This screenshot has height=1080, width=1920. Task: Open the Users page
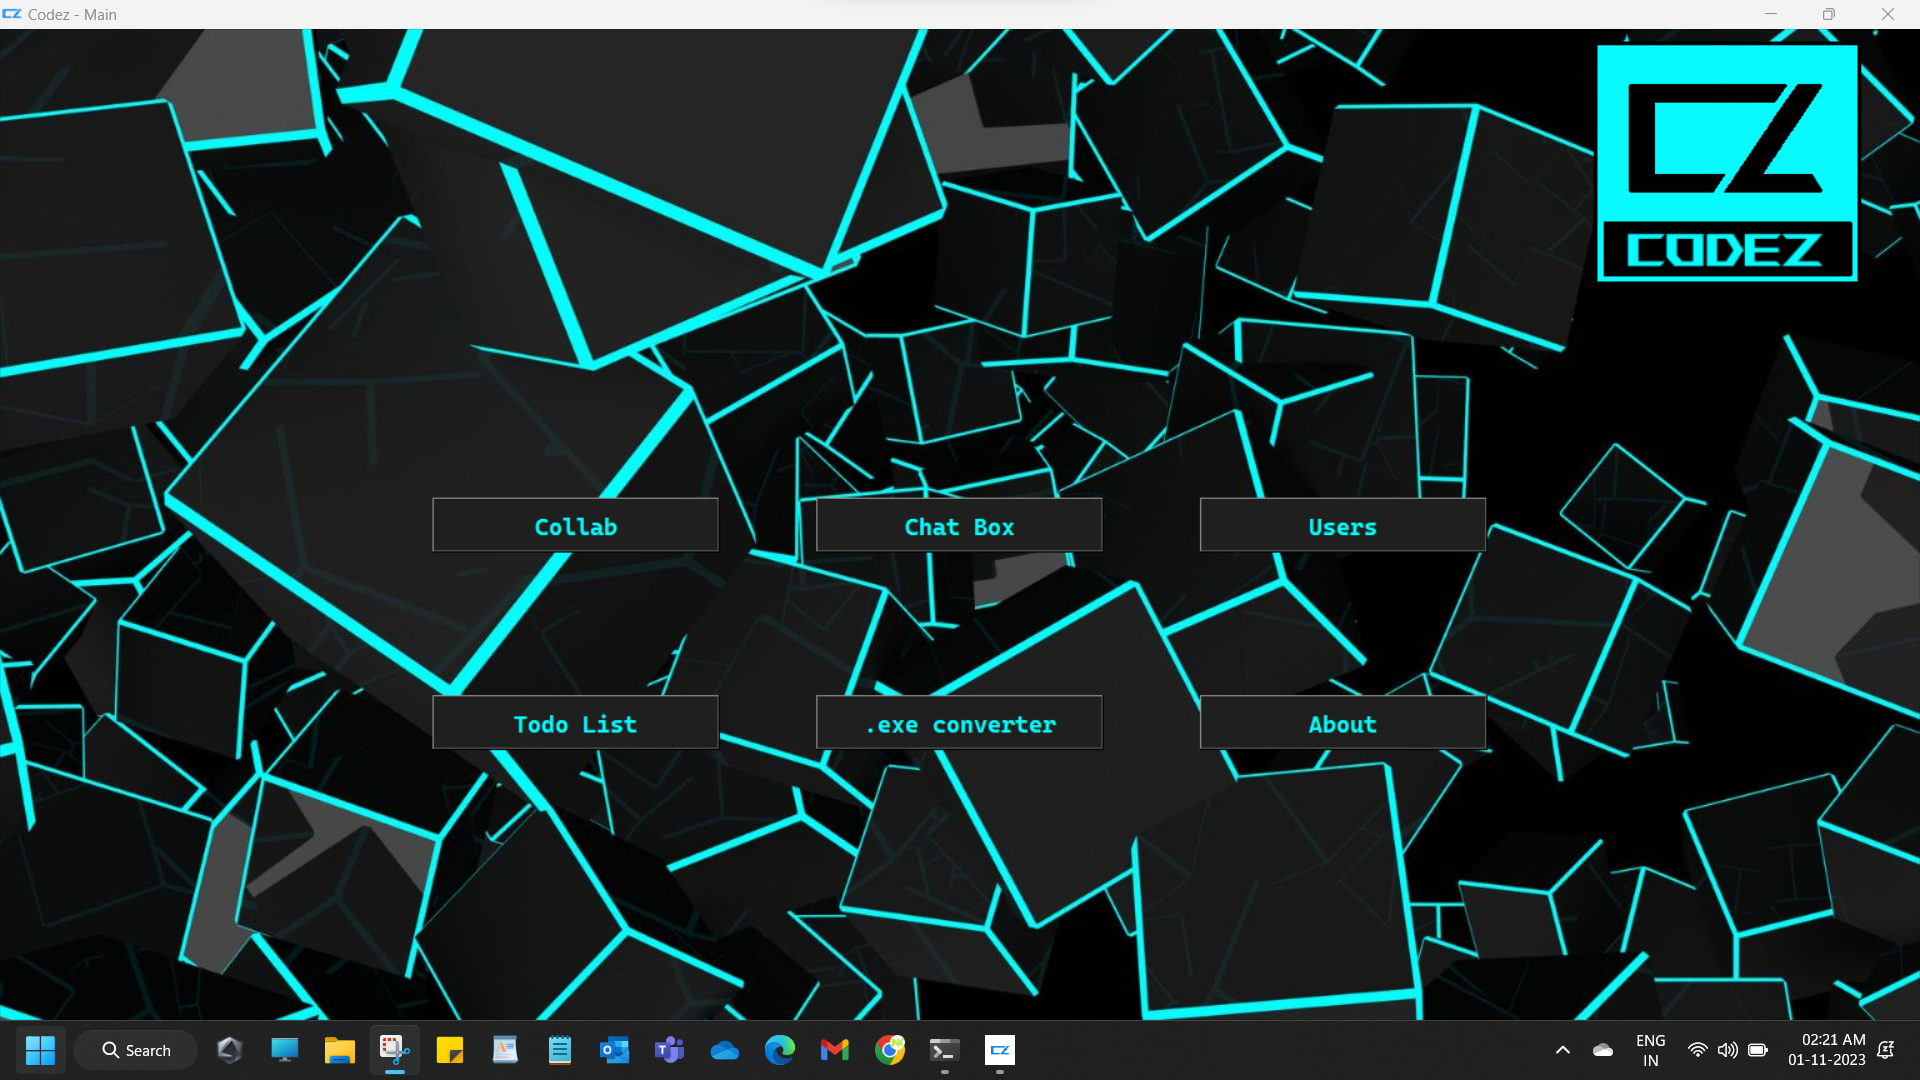[1342, 526]
